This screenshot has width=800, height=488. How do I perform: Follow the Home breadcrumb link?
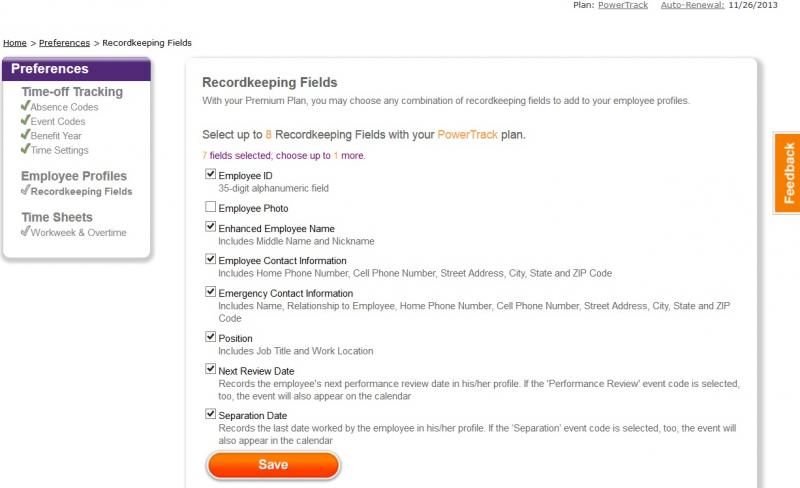(x=15, y=43)
